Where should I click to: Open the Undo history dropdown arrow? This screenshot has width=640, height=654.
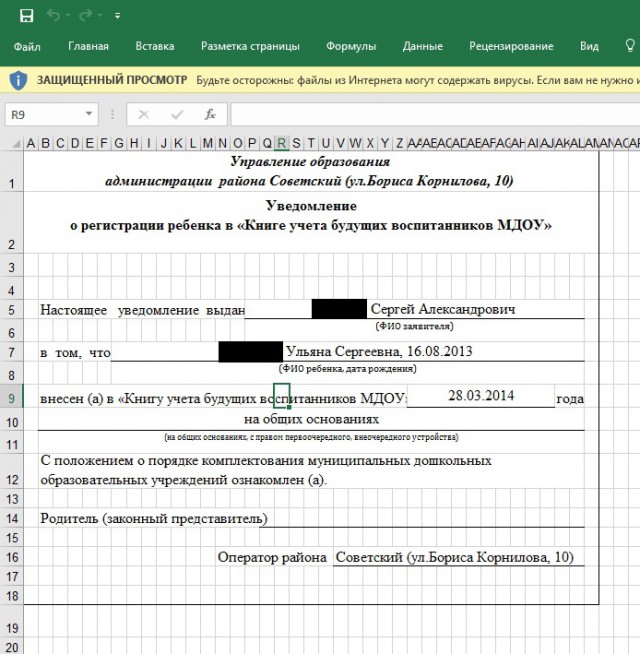point(68,15)
